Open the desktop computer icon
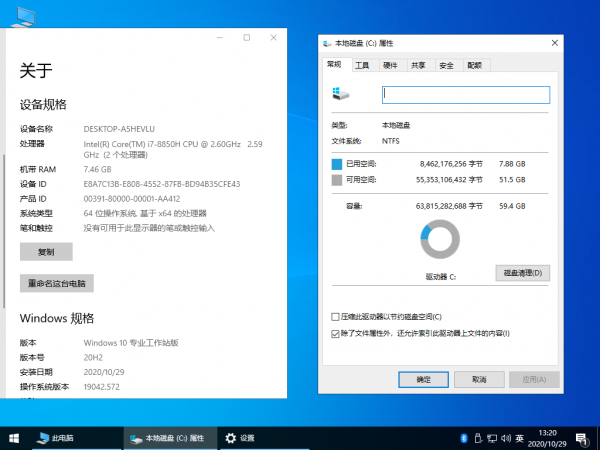The height and width of the screenshot is (450, 600). (23, 17)
